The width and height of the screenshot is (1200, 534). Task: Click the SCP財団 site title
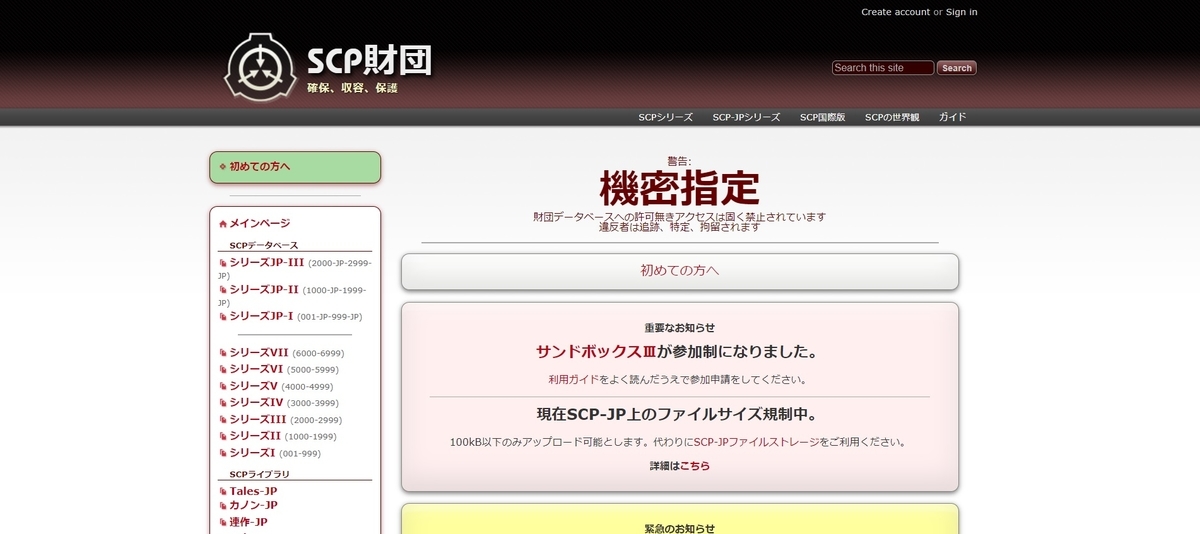point(369,61)
